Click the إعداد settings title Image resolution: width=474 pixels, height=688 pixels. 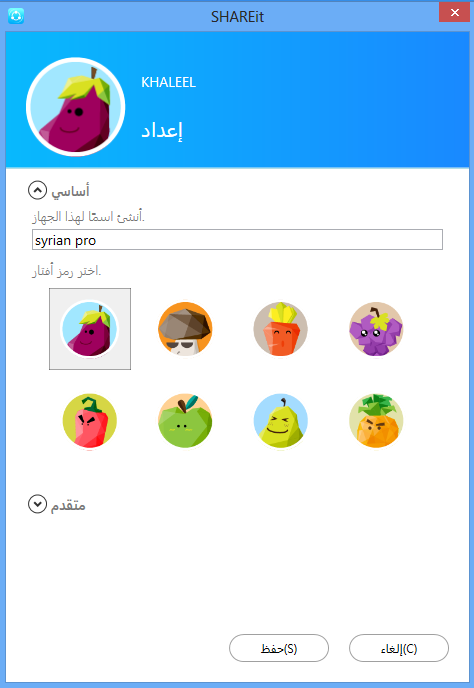point(162,130)
